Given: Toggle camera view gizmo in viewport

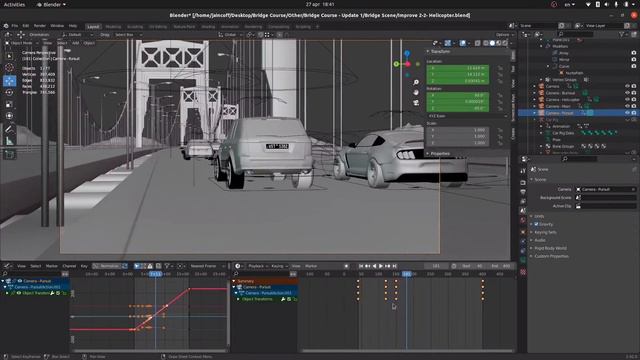Looking at the screenshot, I should click(416, 103).
